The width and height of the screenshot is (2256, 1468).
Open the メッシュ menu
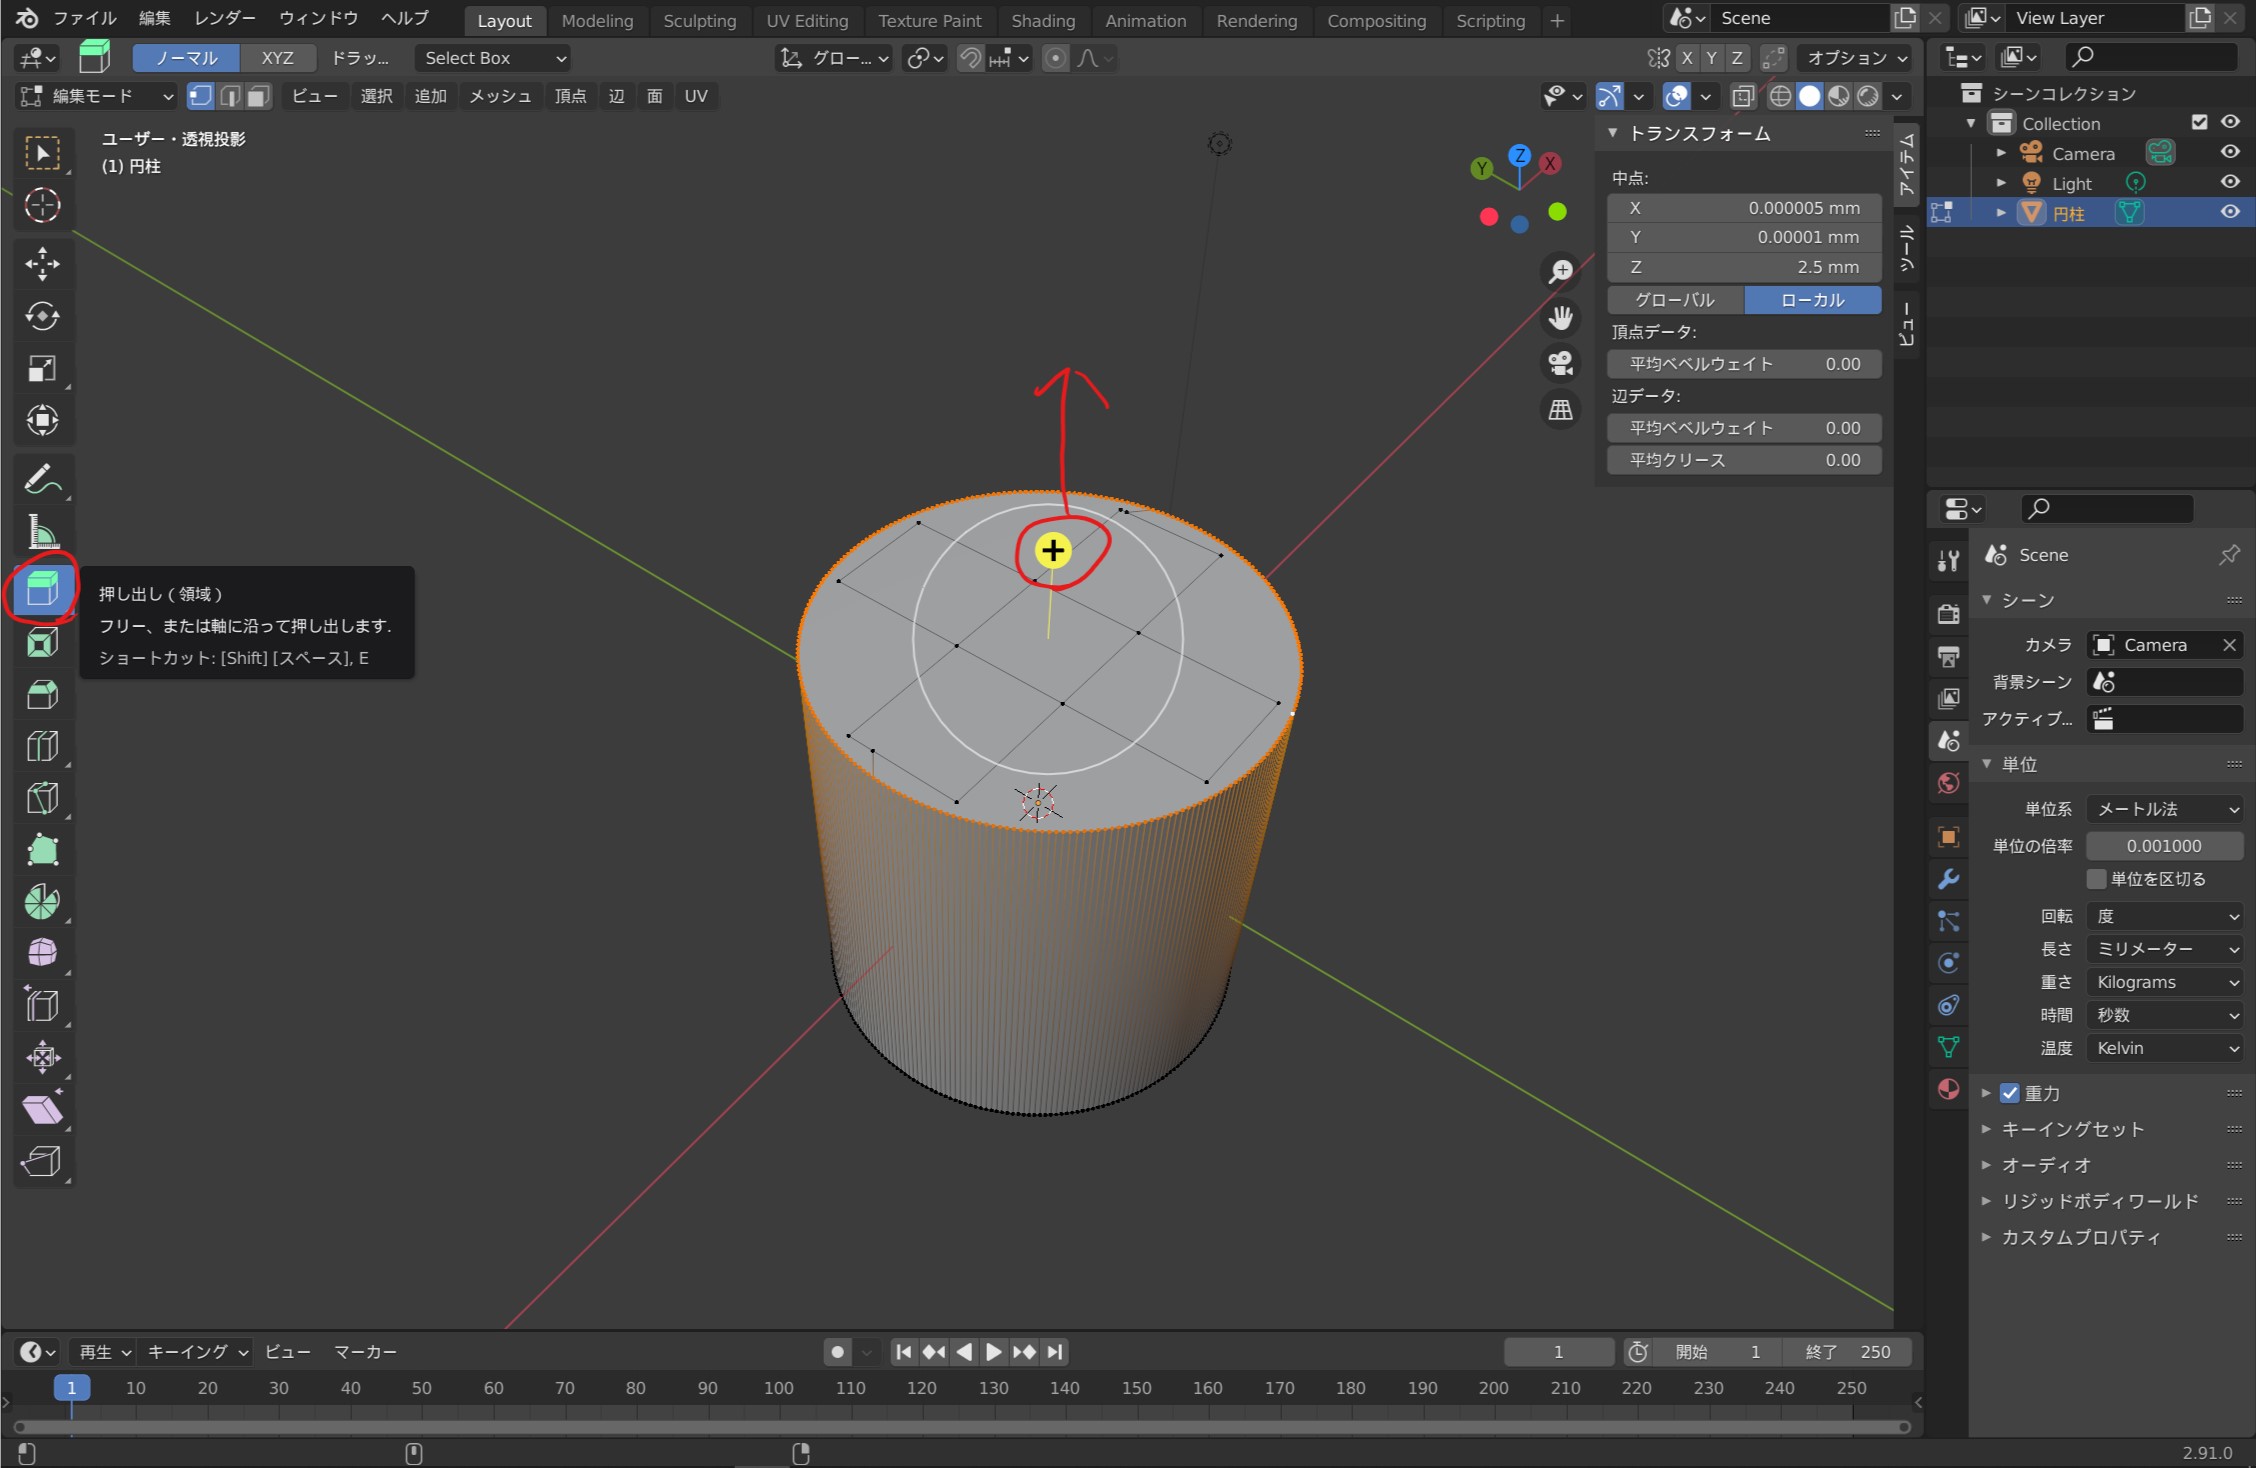coord(500,96)
